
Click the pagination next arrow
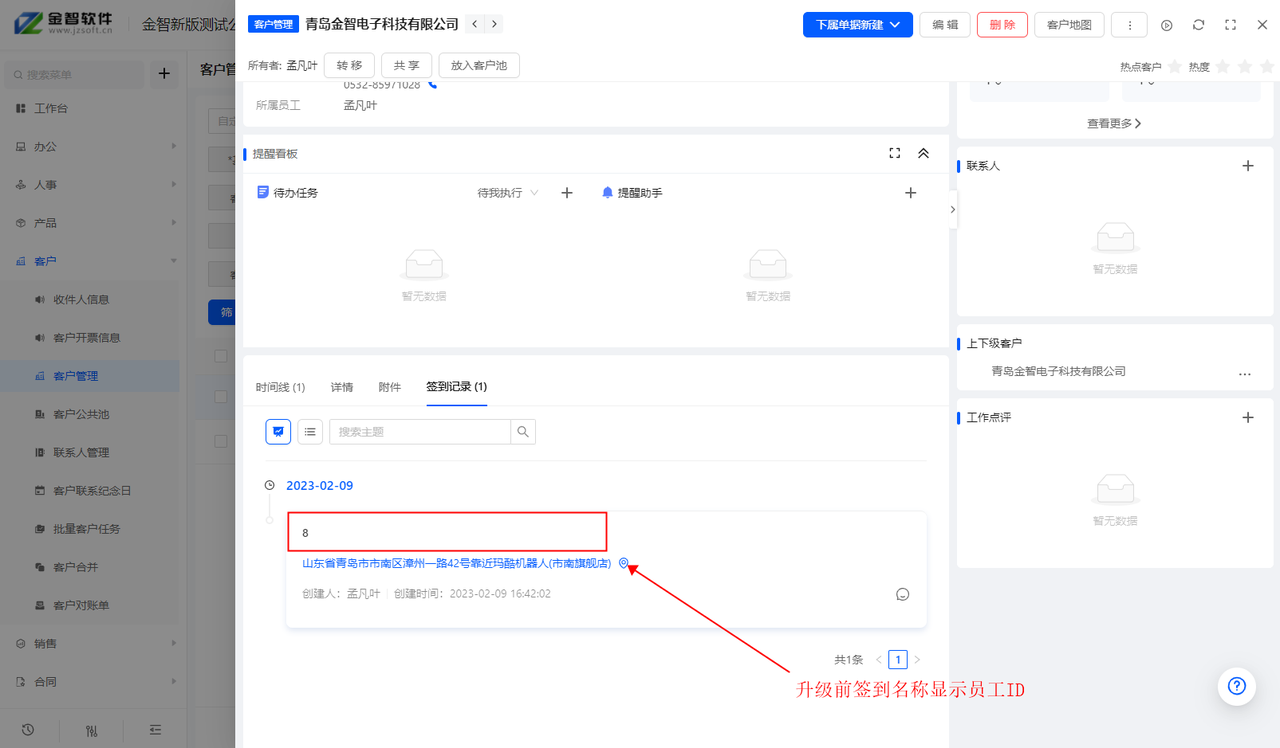[917, 660]
